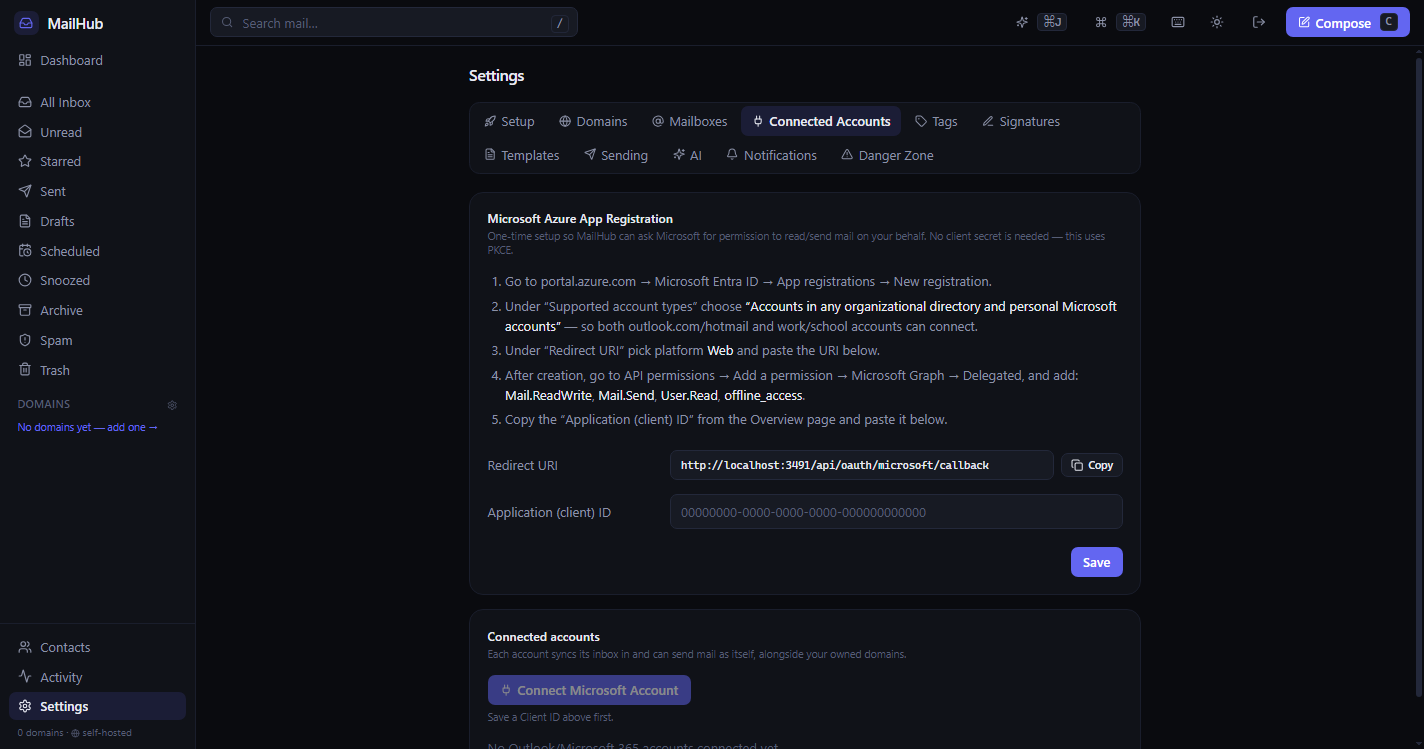Click the Domains section gear icon
Image resolution: width=1424 pixels, height=749 pixels.
point(172,405)
